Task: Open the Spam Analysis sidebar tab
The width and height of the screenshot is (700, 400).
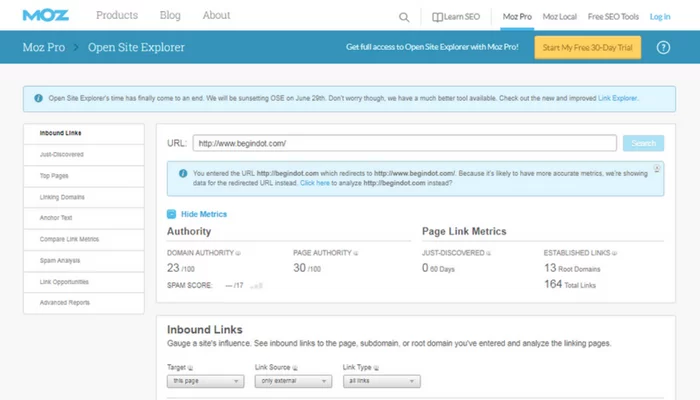Action: (59, 261)
